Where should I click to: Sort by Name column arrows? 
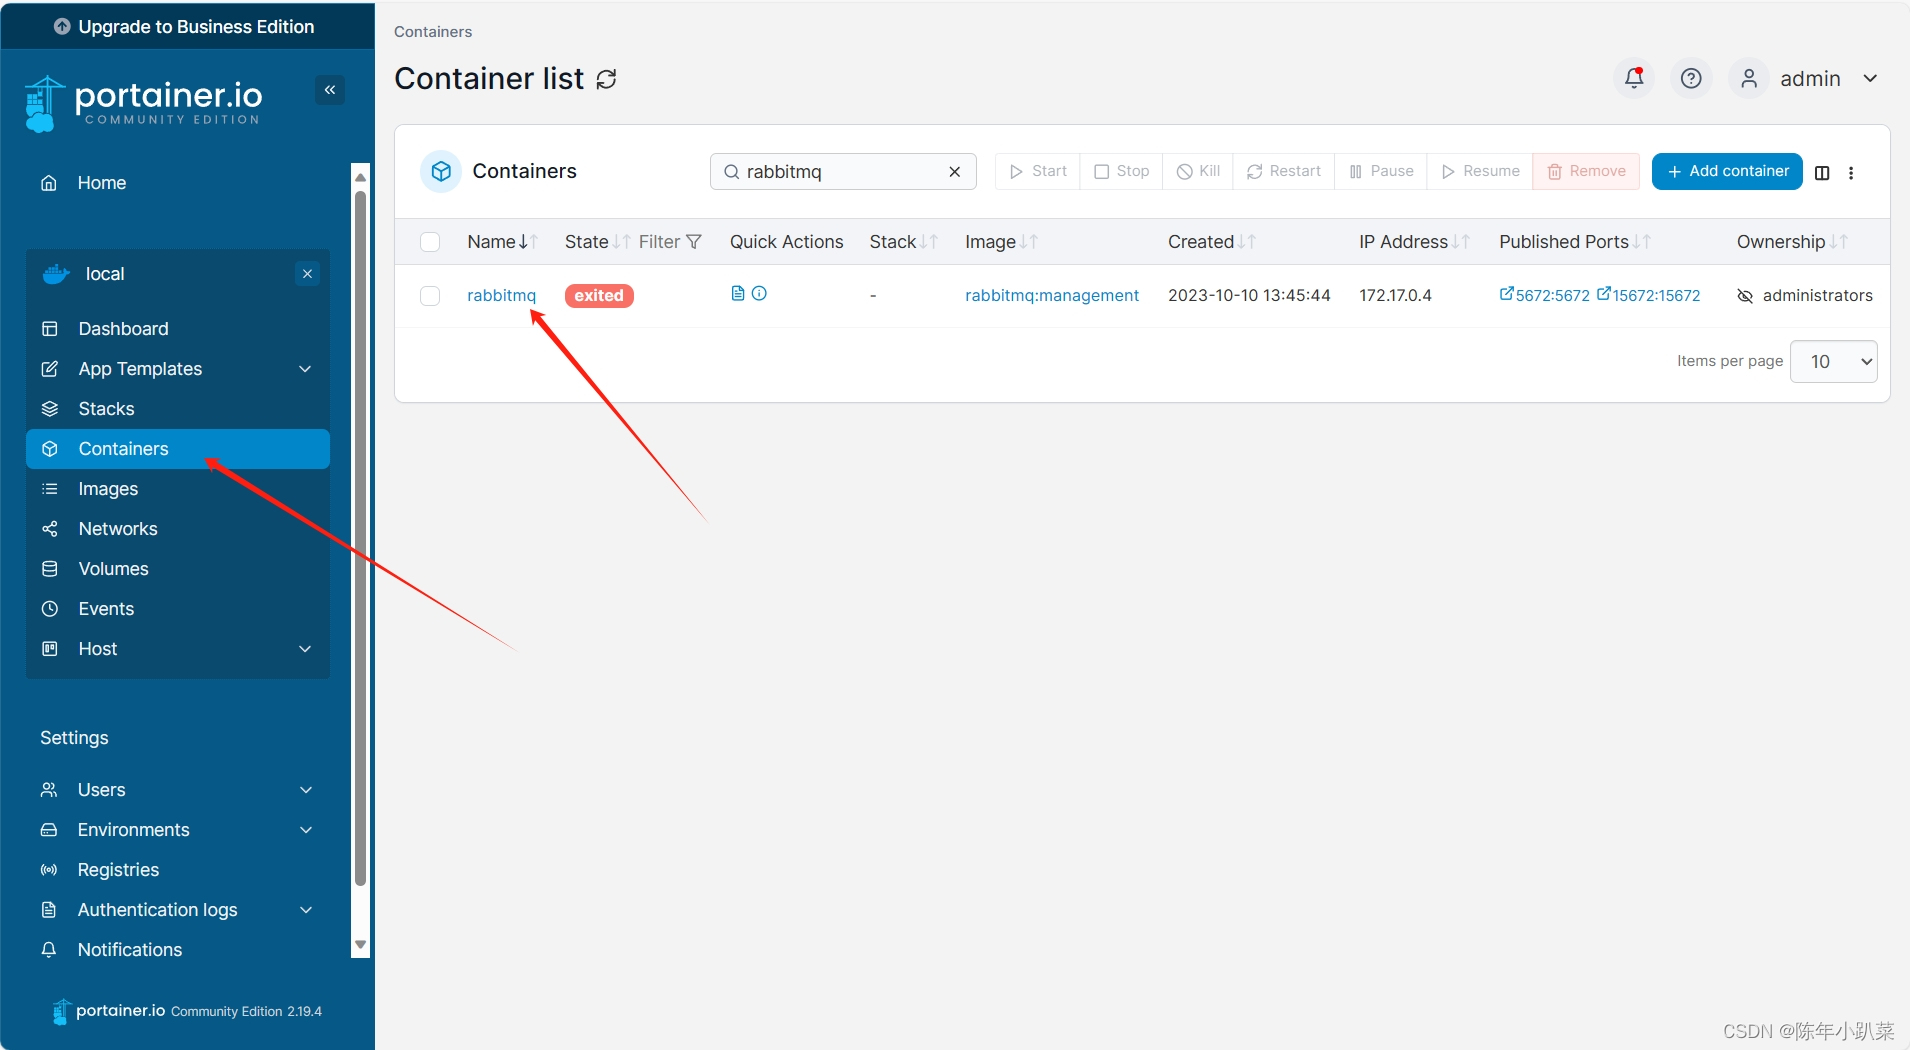pyautogui.click(x=529, y=242)
